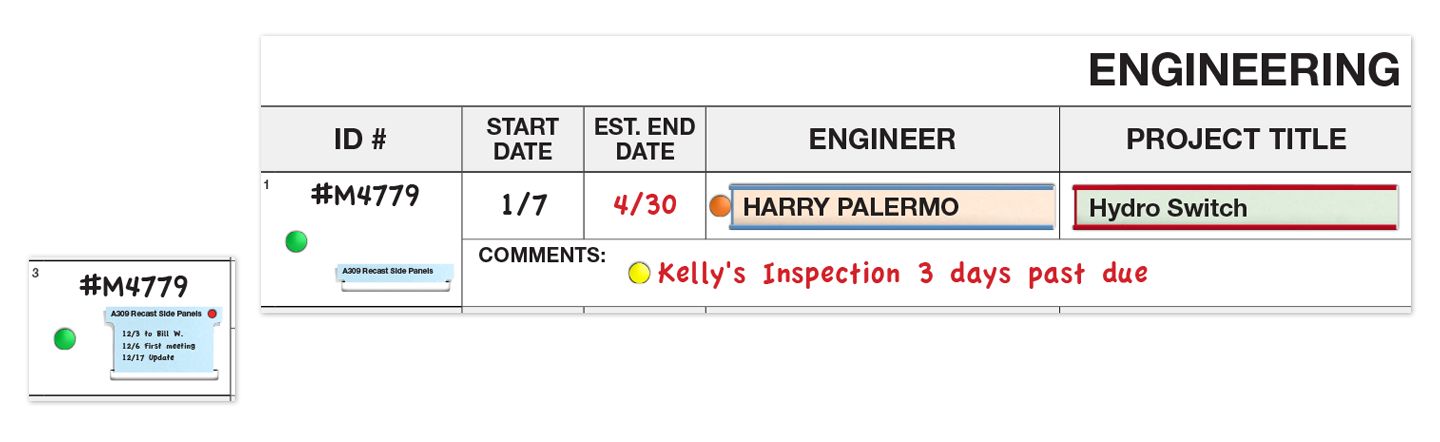Click the "12/17 Update" note line
The width and height of the screenshot is (1440, 442).
[x=148, y=357]
